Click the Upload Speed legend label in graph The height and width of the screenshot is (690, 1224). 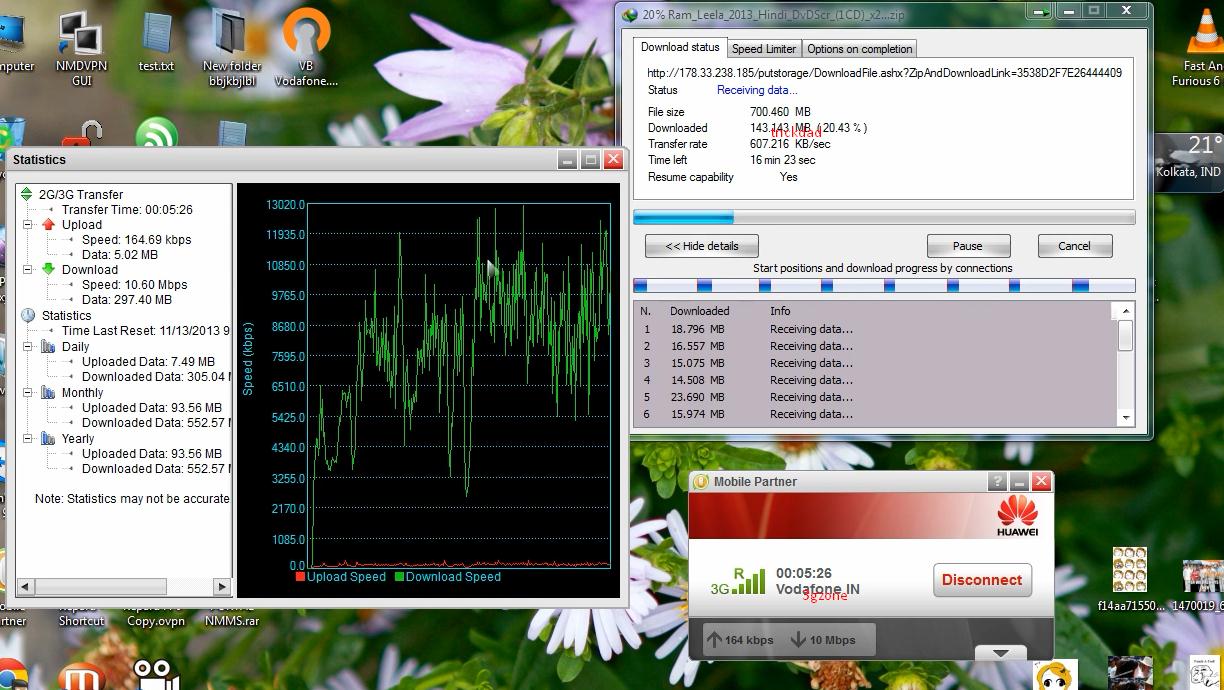point(346,577)
